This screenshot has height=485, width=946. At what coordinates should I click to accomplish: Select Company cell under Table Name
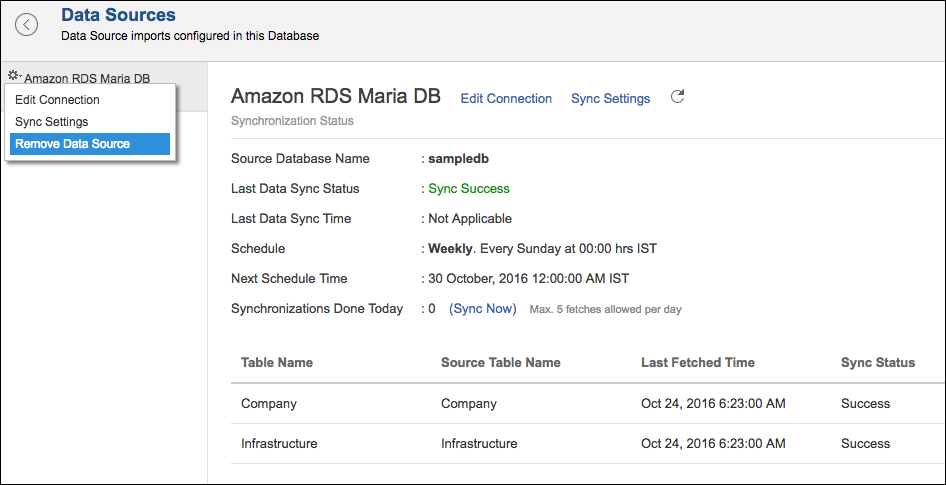point(269,404)
